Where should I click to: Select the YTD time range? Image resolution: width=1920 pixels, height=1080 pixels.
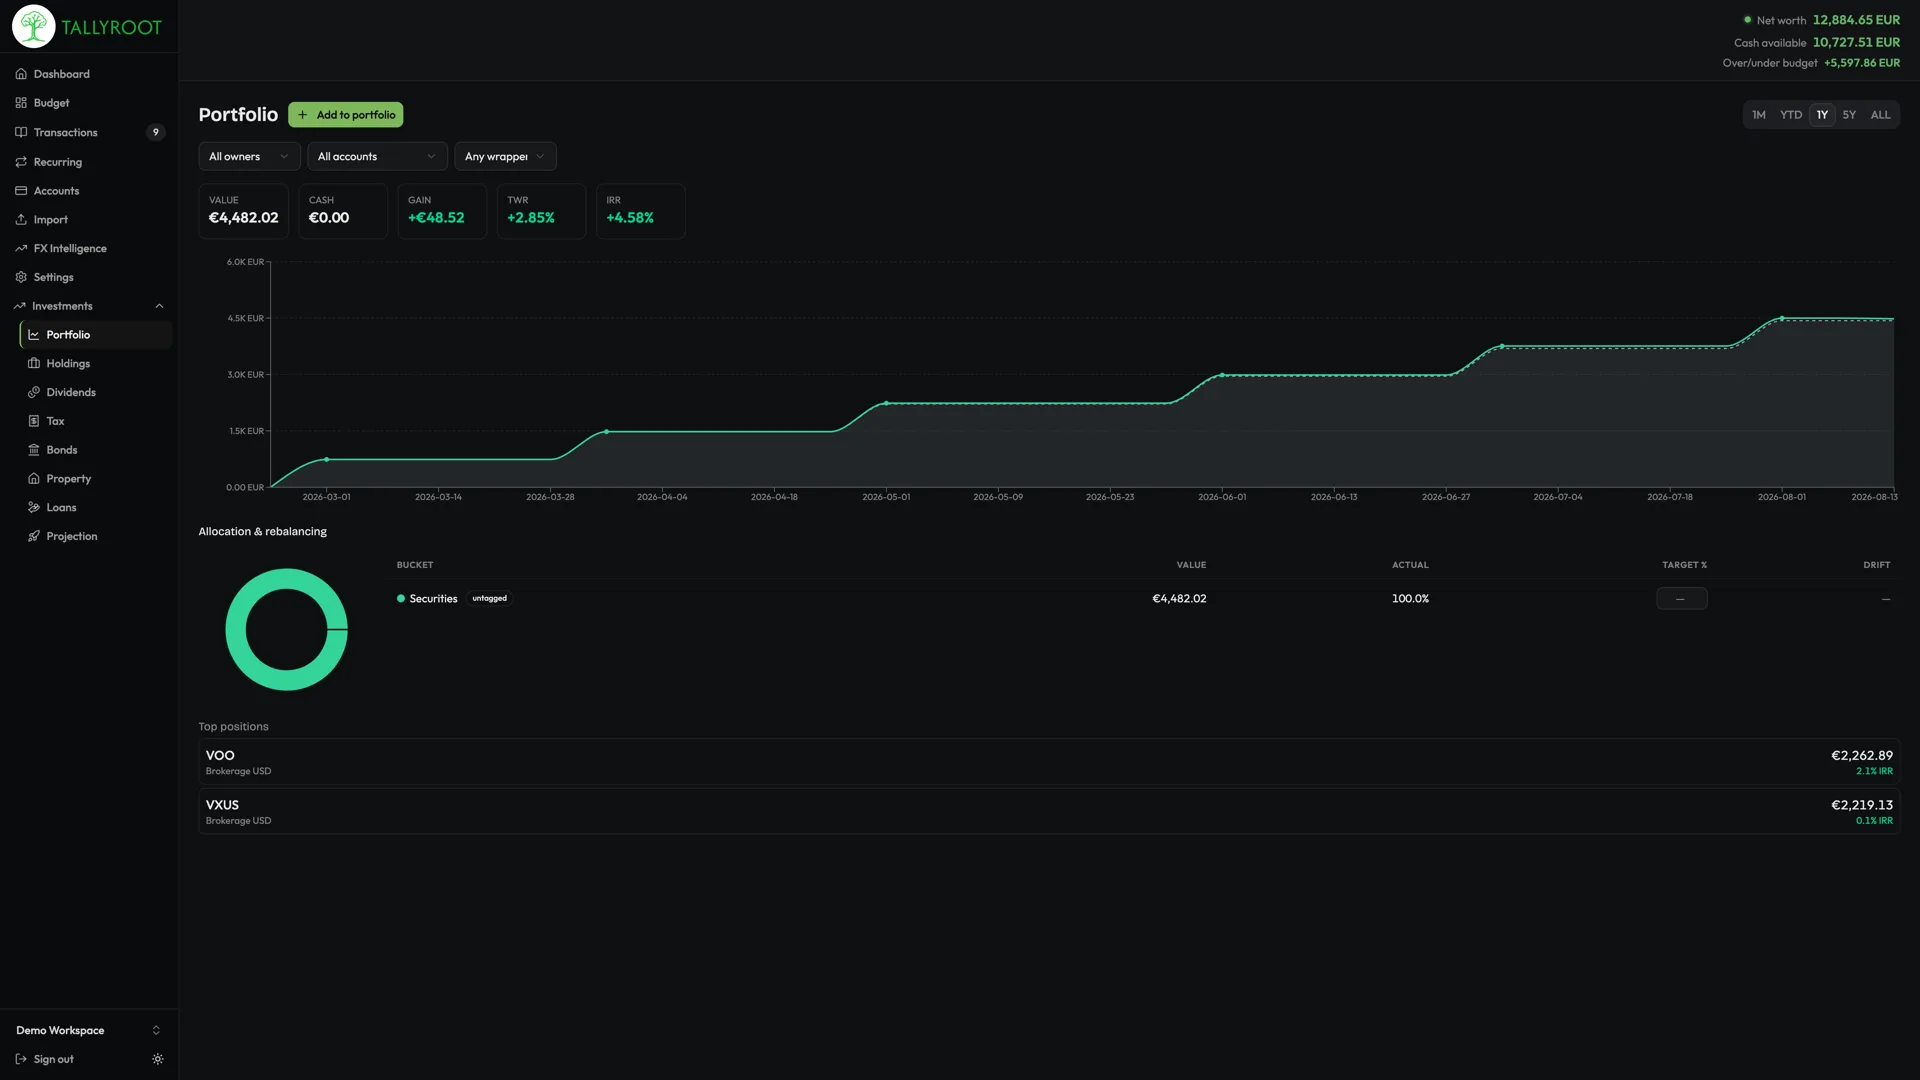pyautogui.click(x=1791, y=115)
